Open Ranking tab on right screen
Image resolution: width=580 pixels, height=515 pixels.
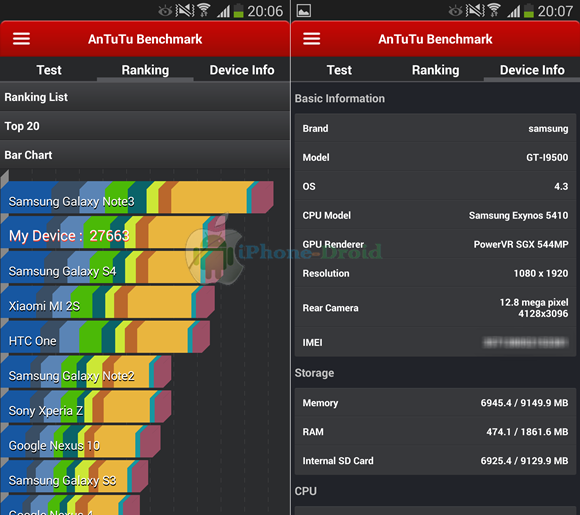pyautogui.click(x=435, y=70)
